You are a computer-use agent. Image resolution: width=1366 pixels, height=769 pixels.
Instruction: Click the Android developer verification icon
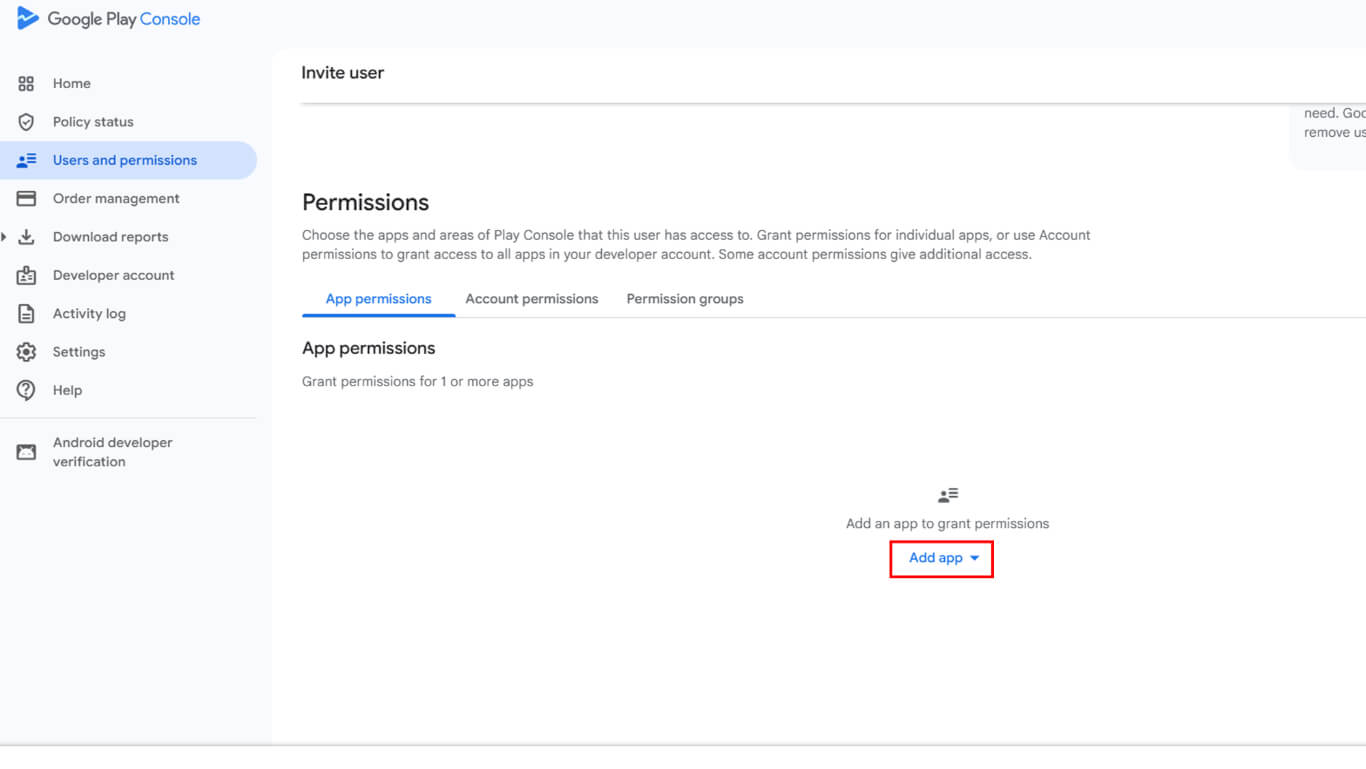27,452
